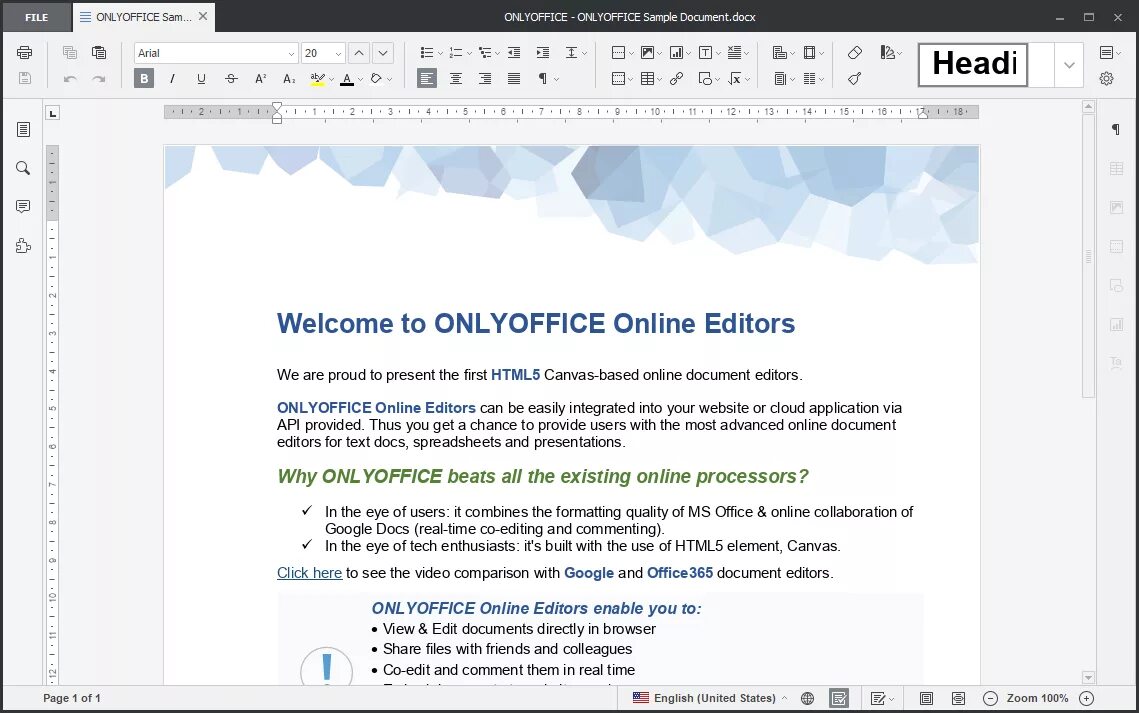Switch to the FILE tab

pos(36,16)
